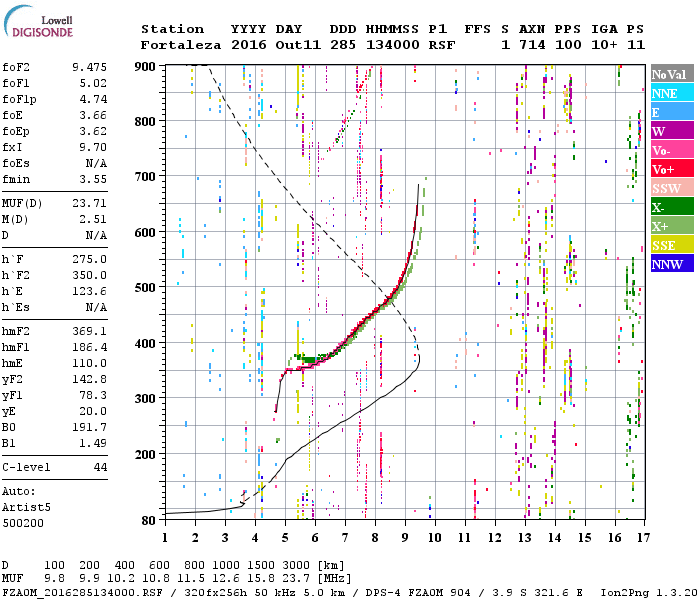The height and width of the screenshot is (600, 700).
Task: Click the IGA value 10+
Action: (x=604, y=45)
